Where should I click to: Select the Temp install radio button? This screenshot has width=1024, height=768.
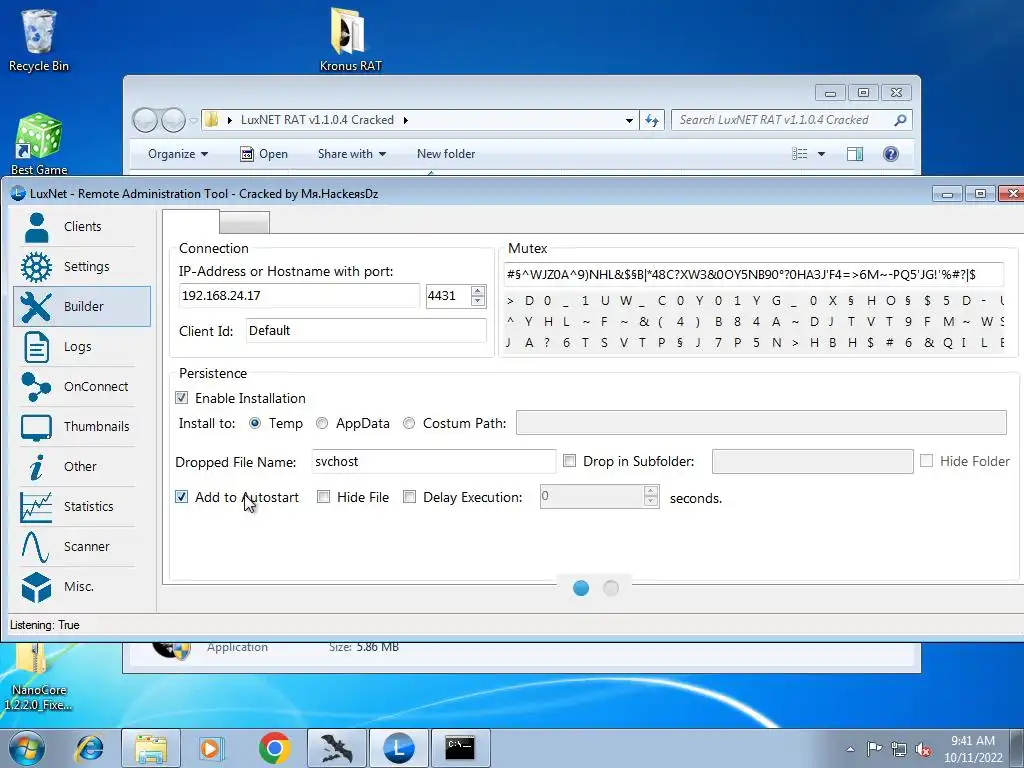[255, 423]
